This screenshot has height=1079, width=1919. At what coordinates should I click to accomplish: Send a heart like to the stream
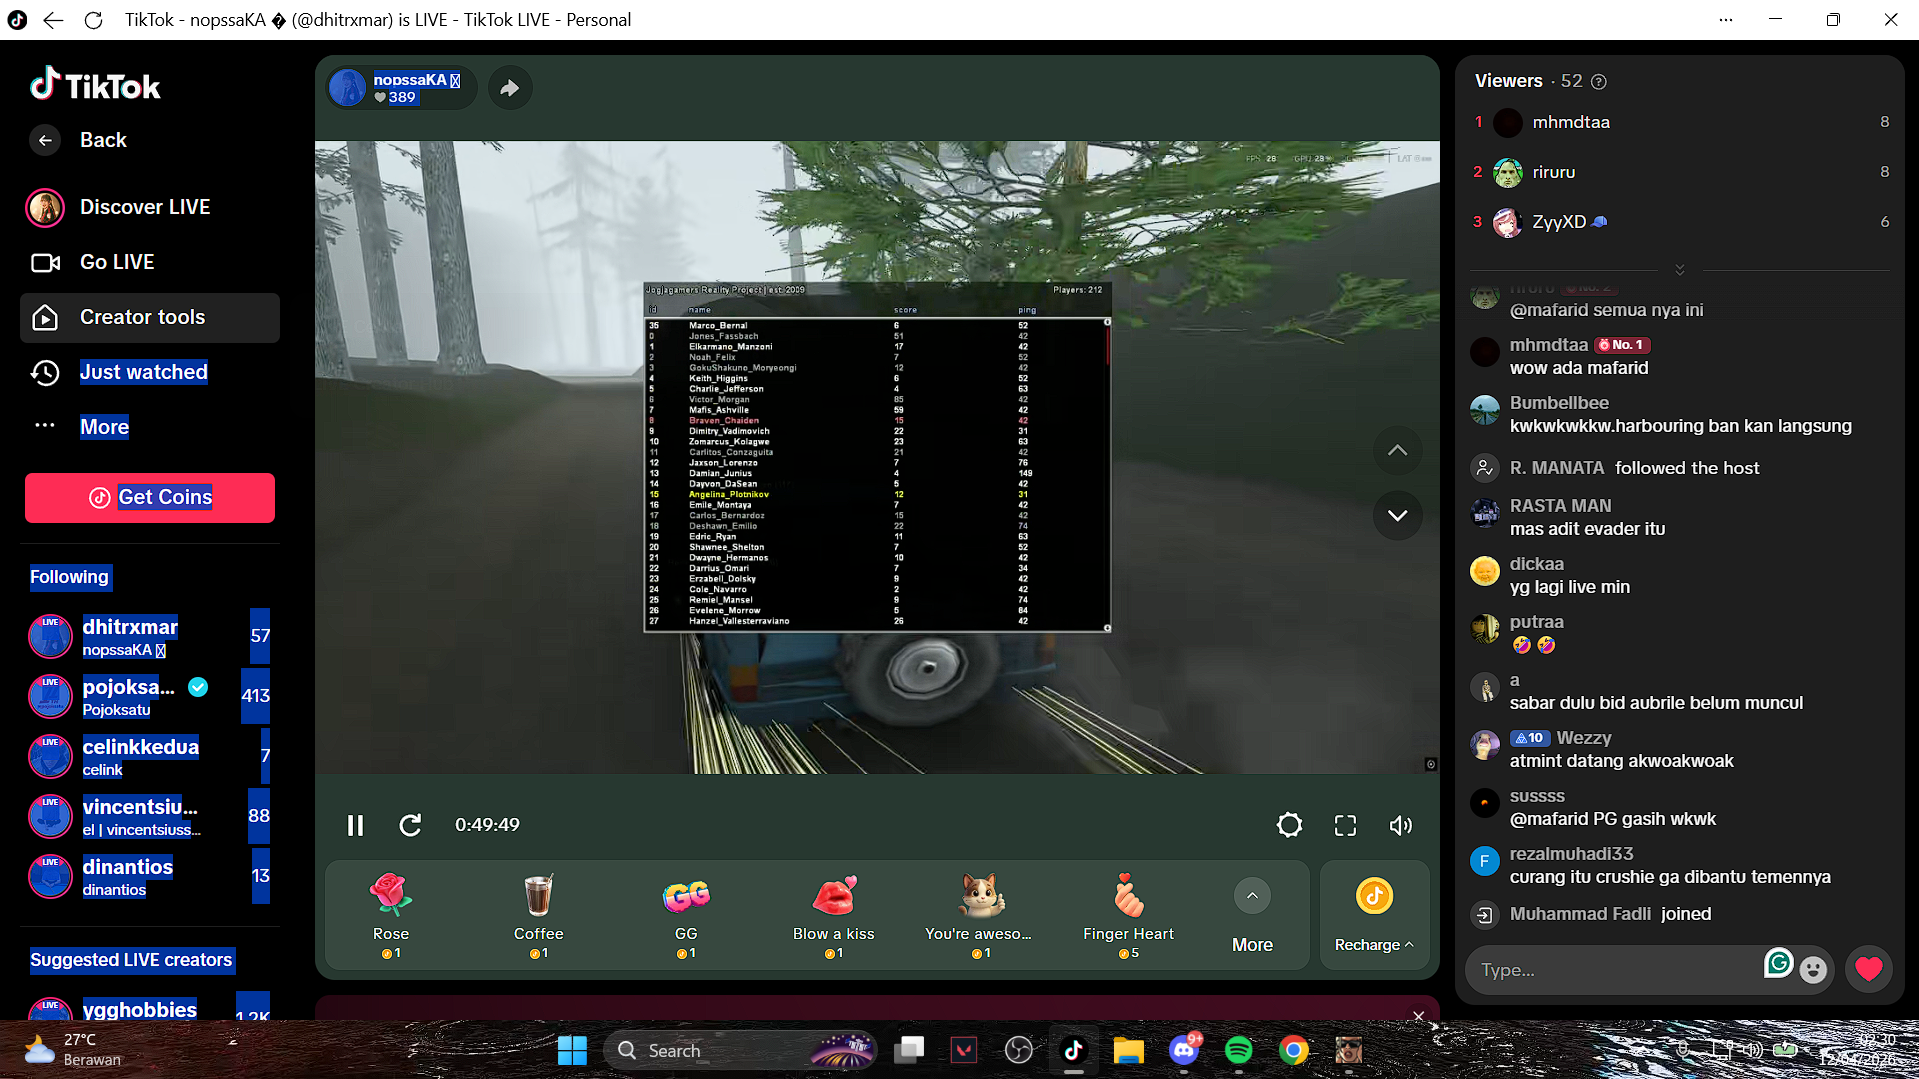[x=1869, y=969]
